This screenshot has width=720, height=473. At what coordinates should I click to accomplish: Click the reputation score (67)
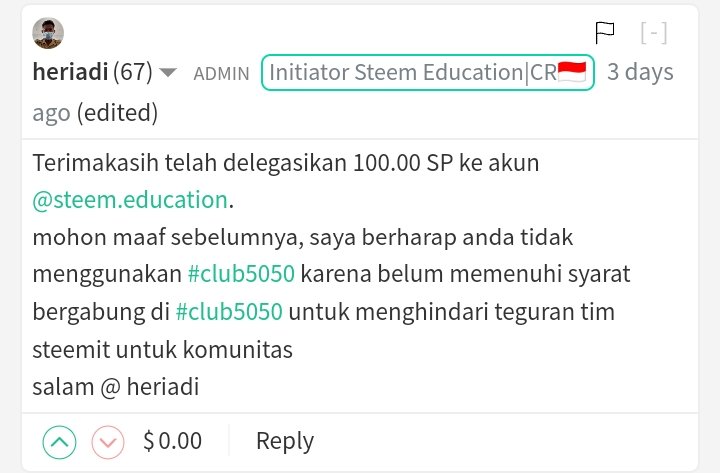[133, 73]
